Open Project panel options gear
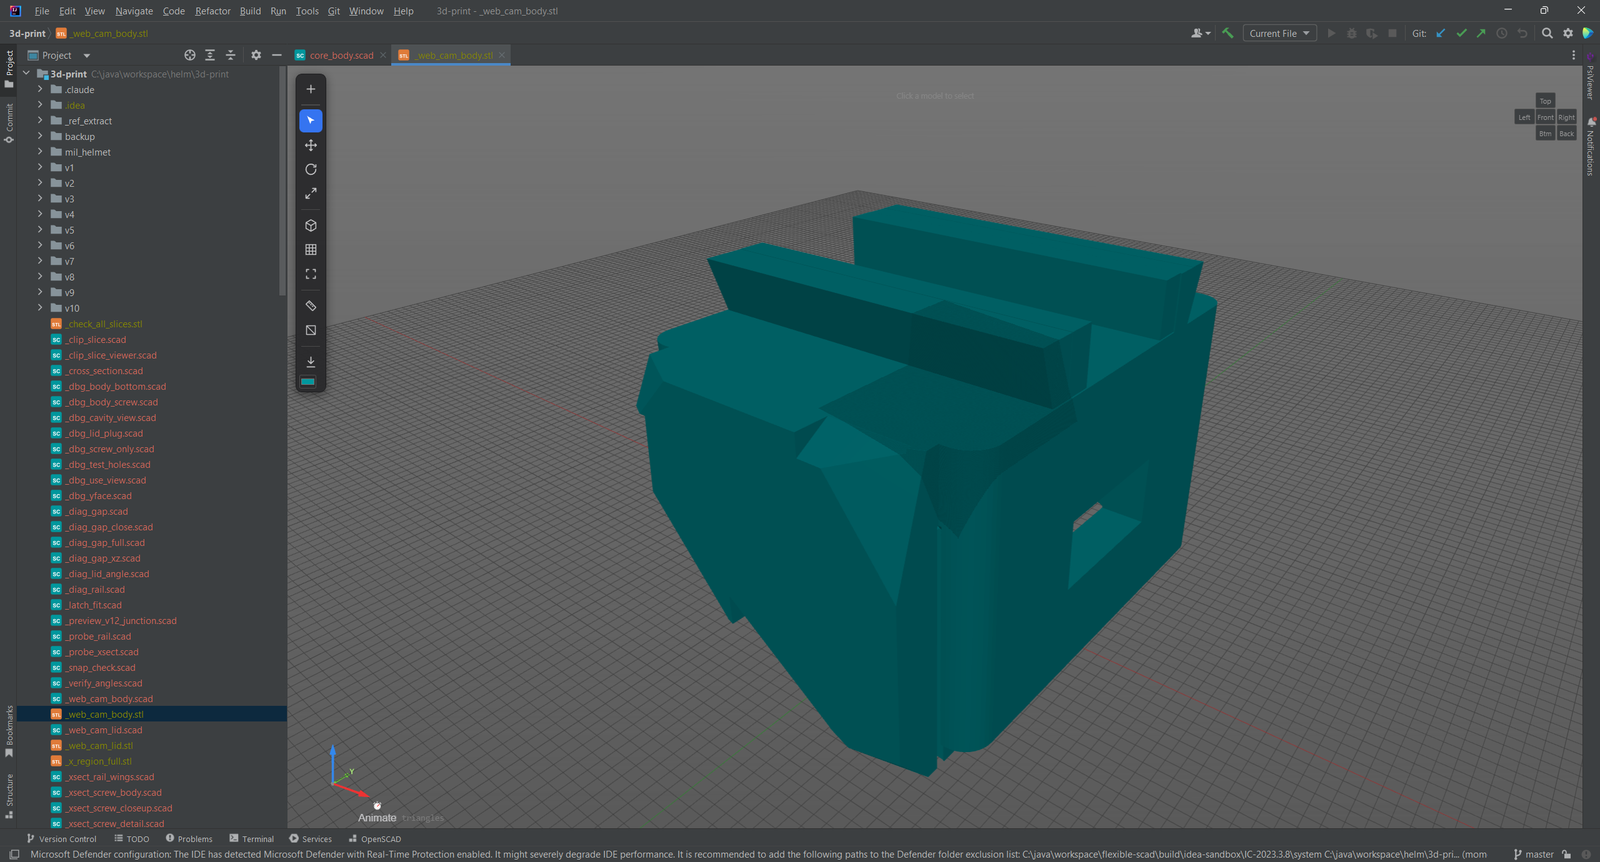The image size is (1600, 862). tap(256, 55)
